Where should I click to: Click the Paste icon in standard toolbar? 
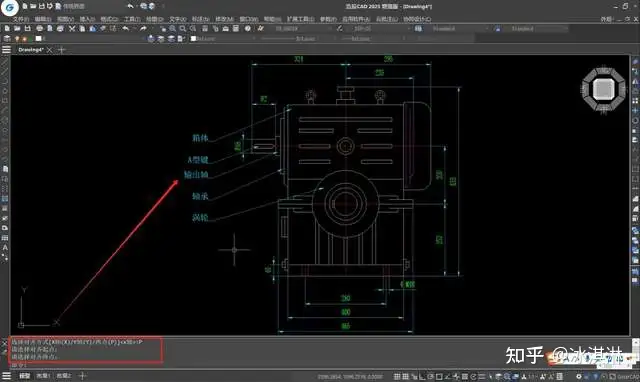coord(93,29)
